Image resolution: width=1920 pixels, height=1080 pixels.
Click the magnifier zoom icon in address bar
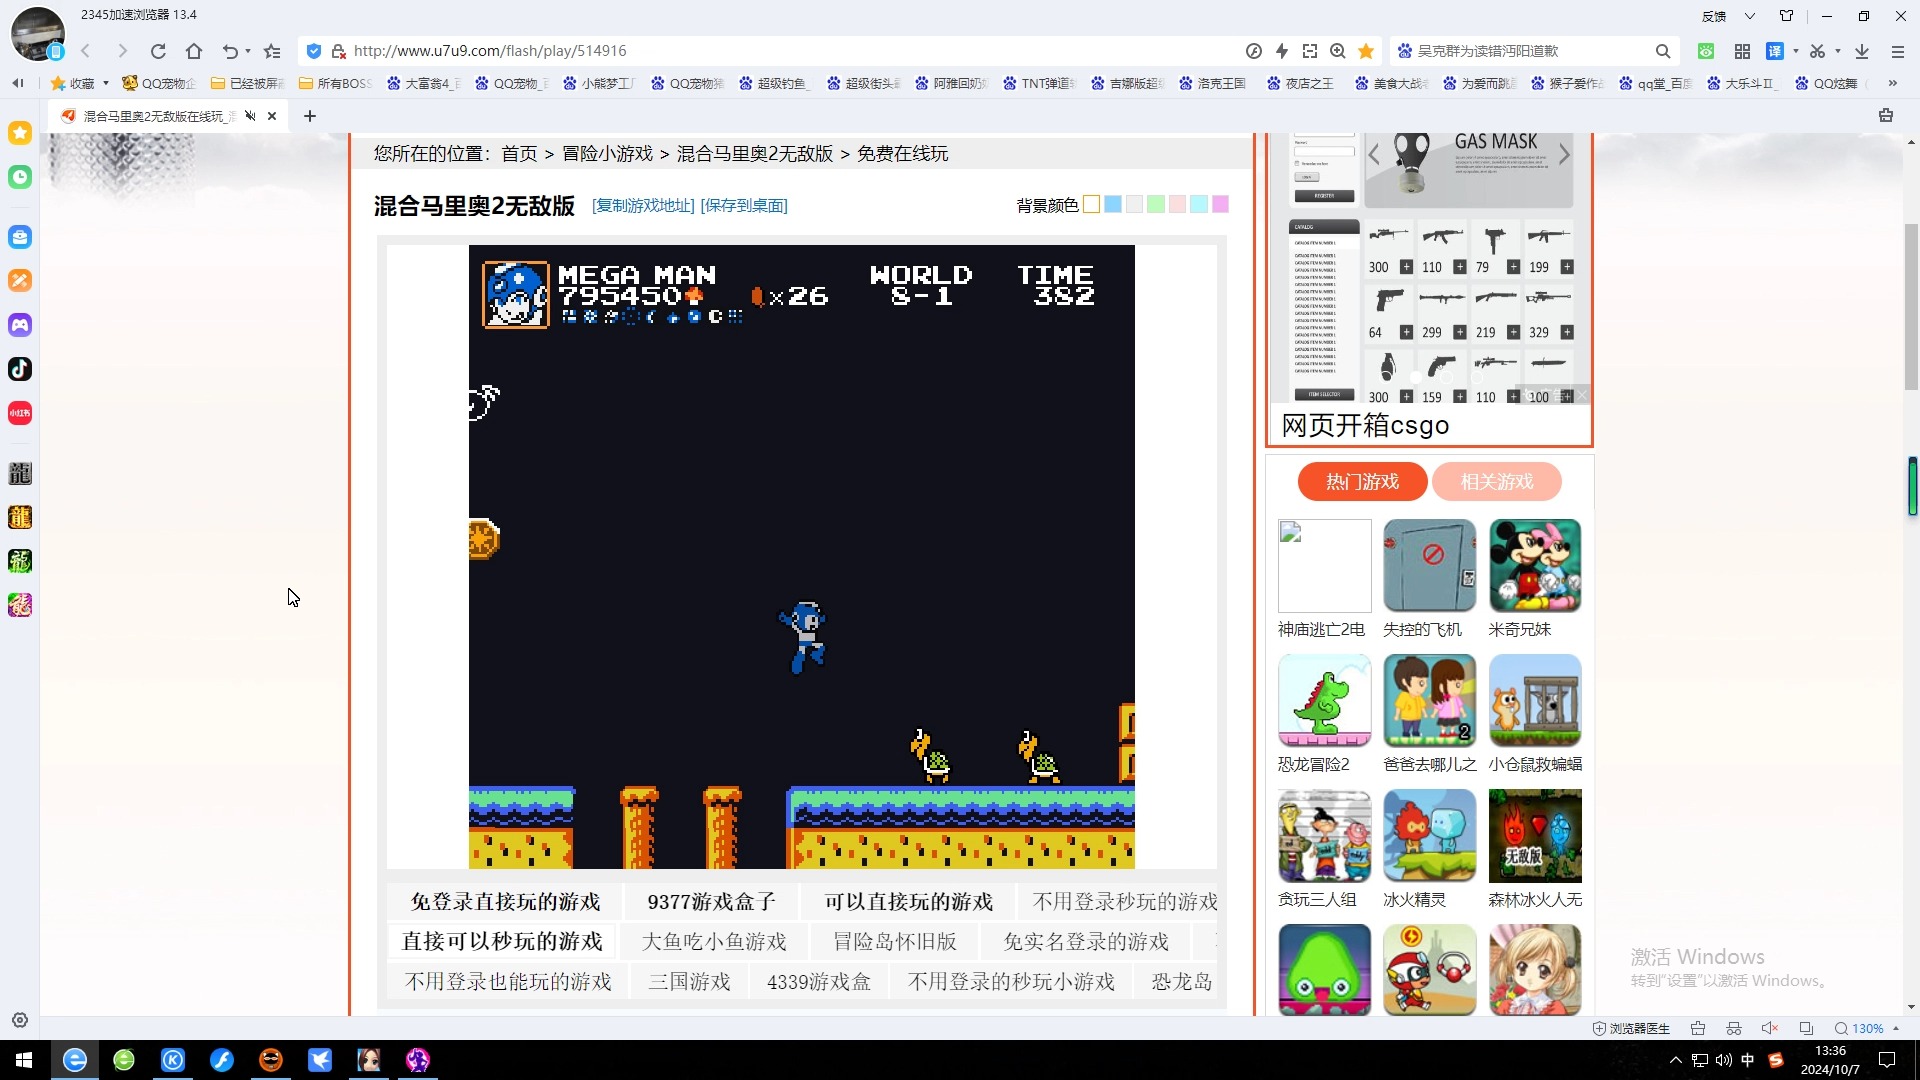[x=1338, y=51]
